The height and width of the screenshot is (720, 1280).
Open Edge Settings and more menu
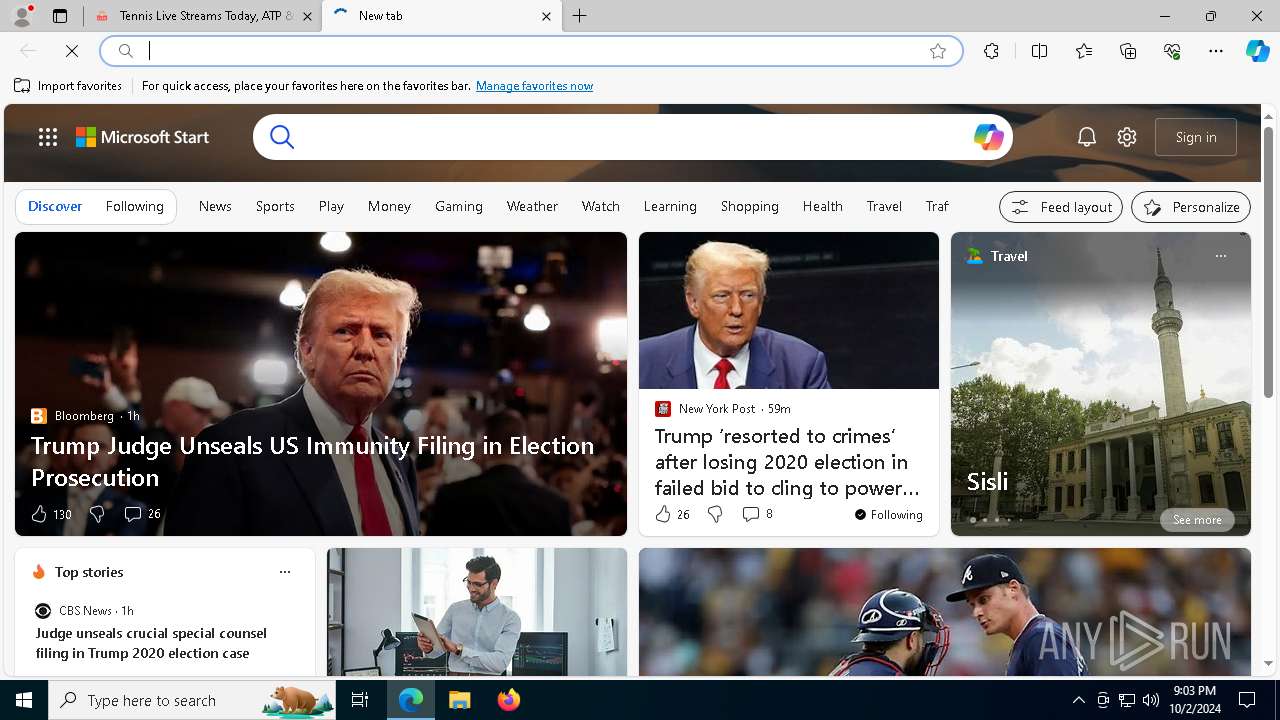pyautogui.click(x=1216, y=51)
